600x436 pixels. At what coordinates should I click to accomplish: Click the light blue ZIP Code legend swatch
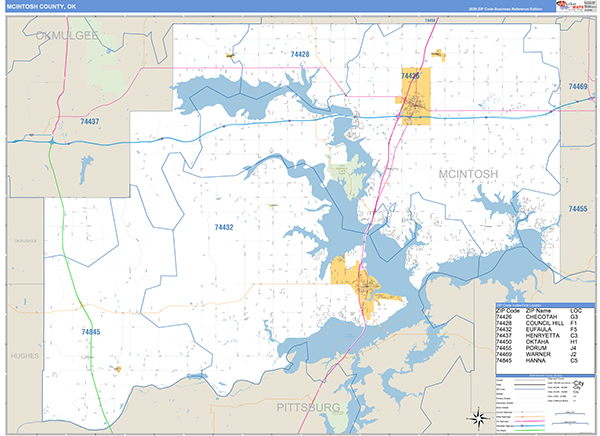[x=529, y=389]
